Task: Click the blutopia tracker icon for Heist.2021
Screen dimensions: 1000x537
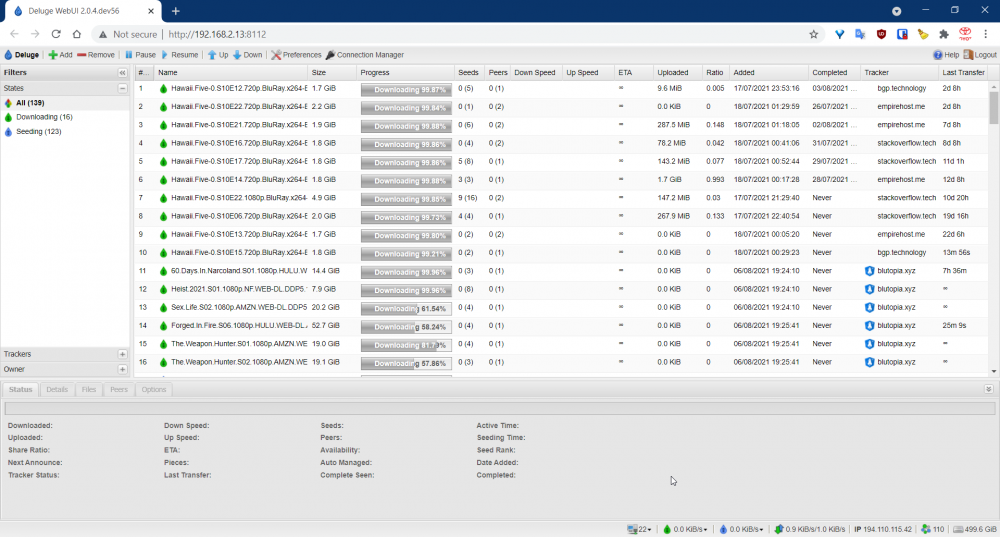Action: click(x=869, y=290)
